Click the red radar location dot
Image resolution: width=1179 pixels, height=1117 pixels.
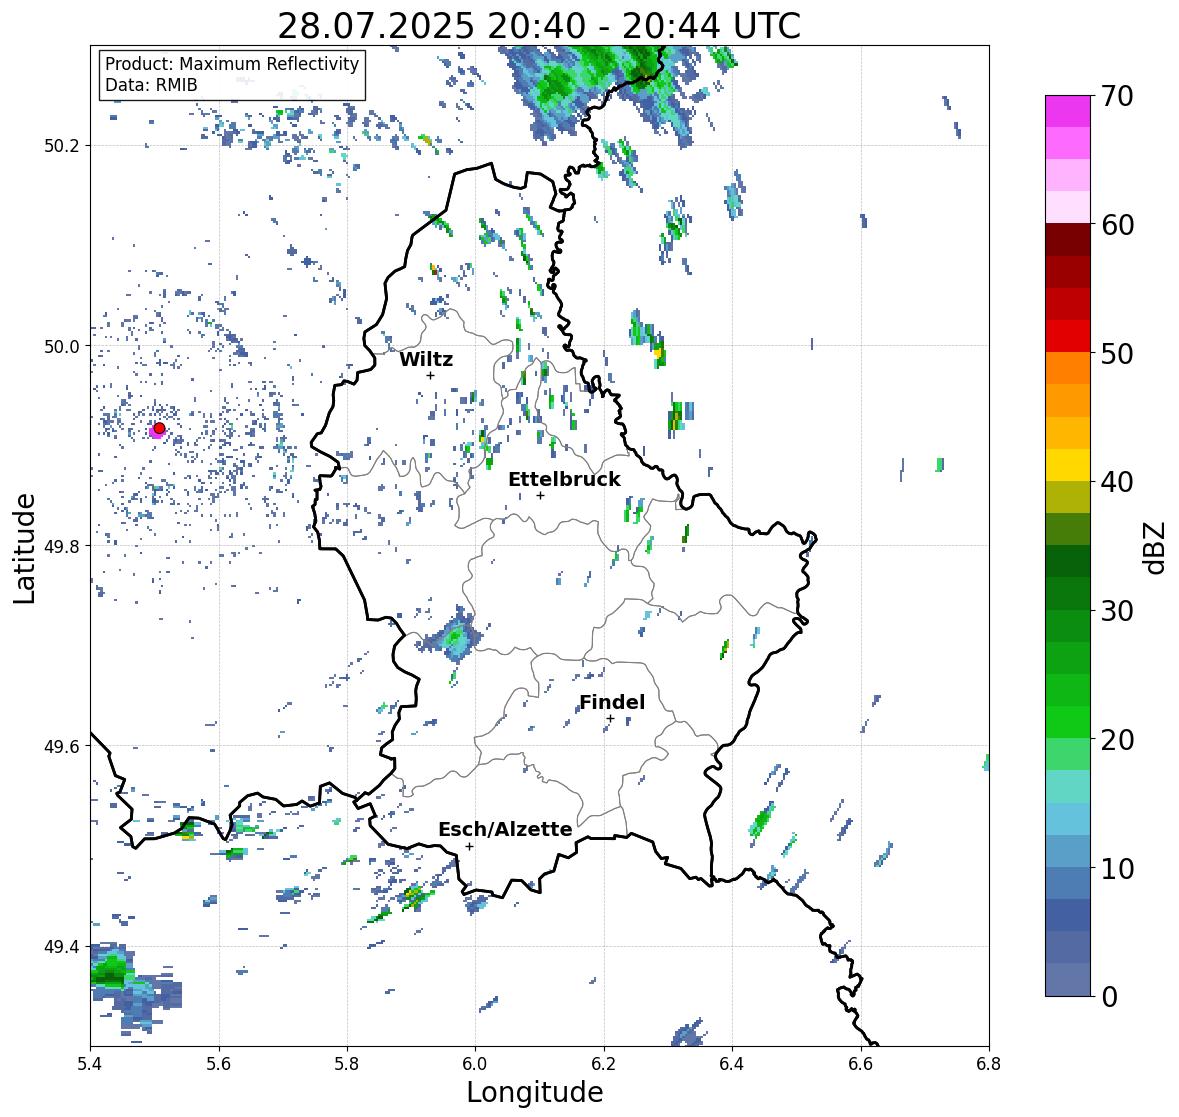(159, 428)
